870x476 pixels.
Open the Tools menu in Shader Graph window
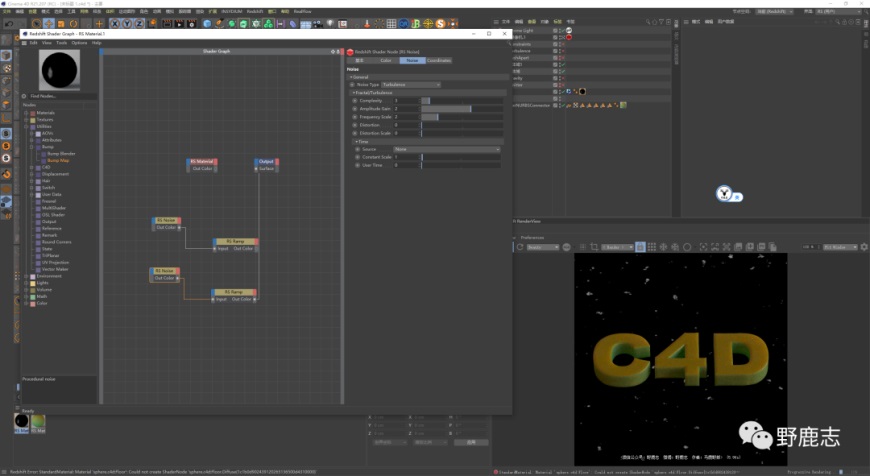click(62, 43)
